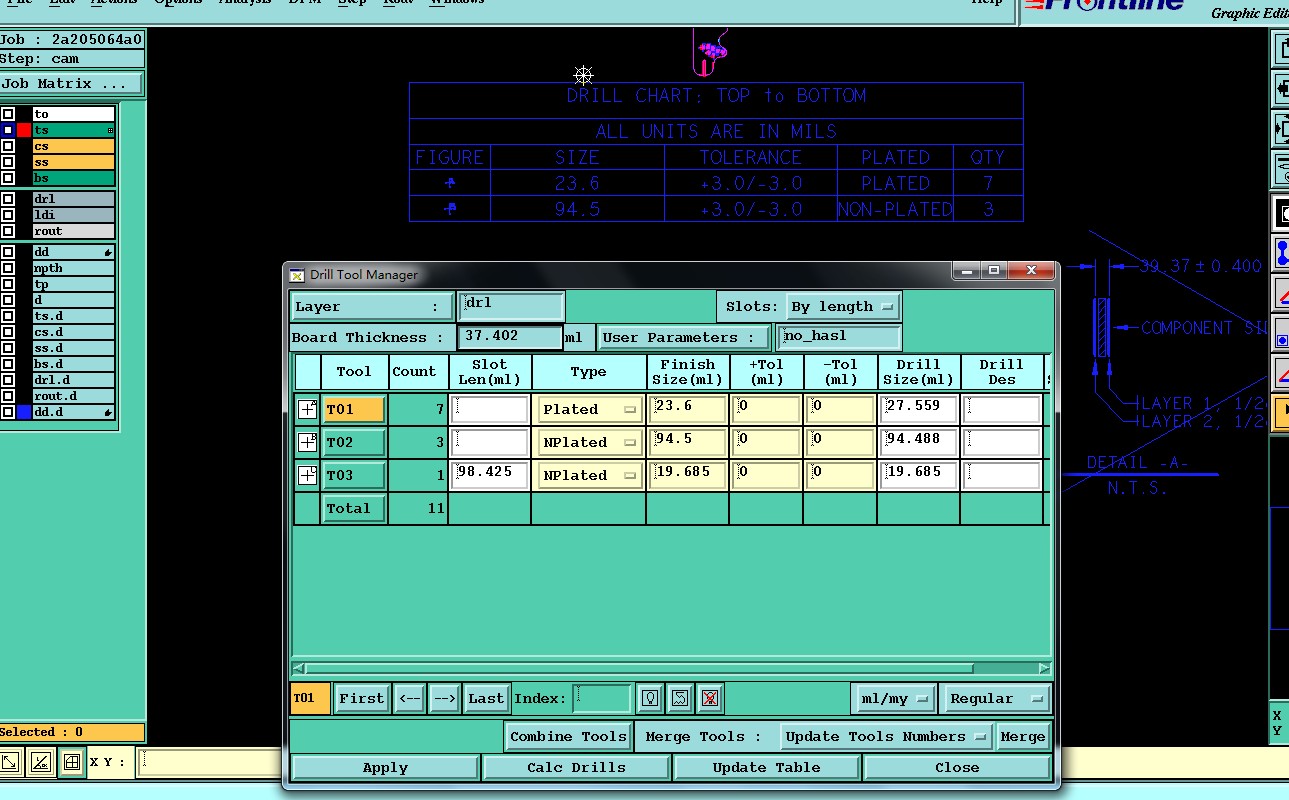Click the T02 Drill Size field 94.488
1289x800 pixels.
(918, 442)
